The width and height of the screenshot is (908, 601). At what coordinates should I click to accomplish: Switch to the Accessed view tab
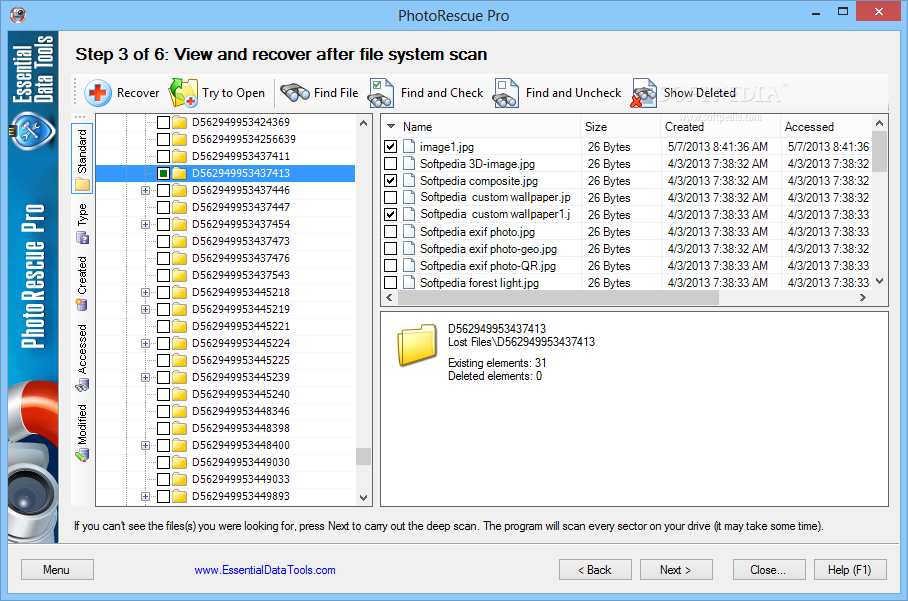[x=82, y=358]
